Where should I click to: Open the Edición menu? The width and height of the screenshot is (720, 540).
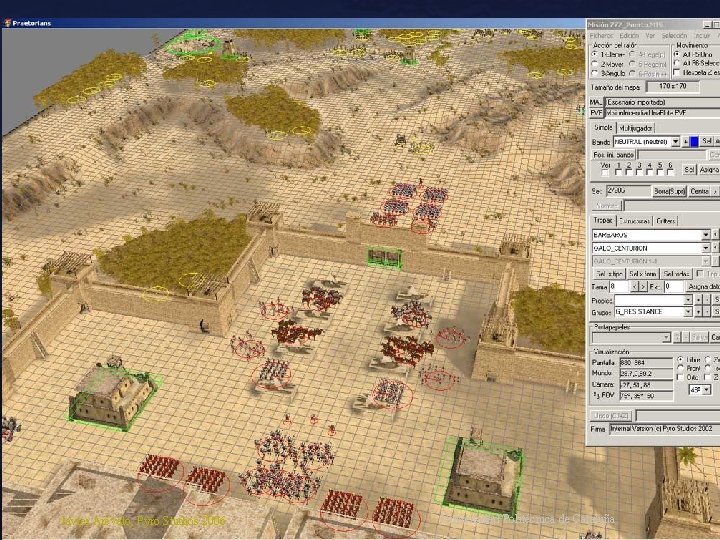point(630,36)
